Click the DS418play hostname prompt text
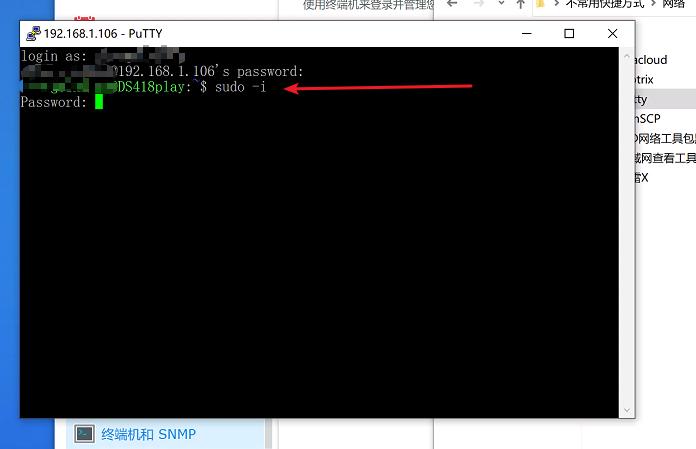 [151, 87]
